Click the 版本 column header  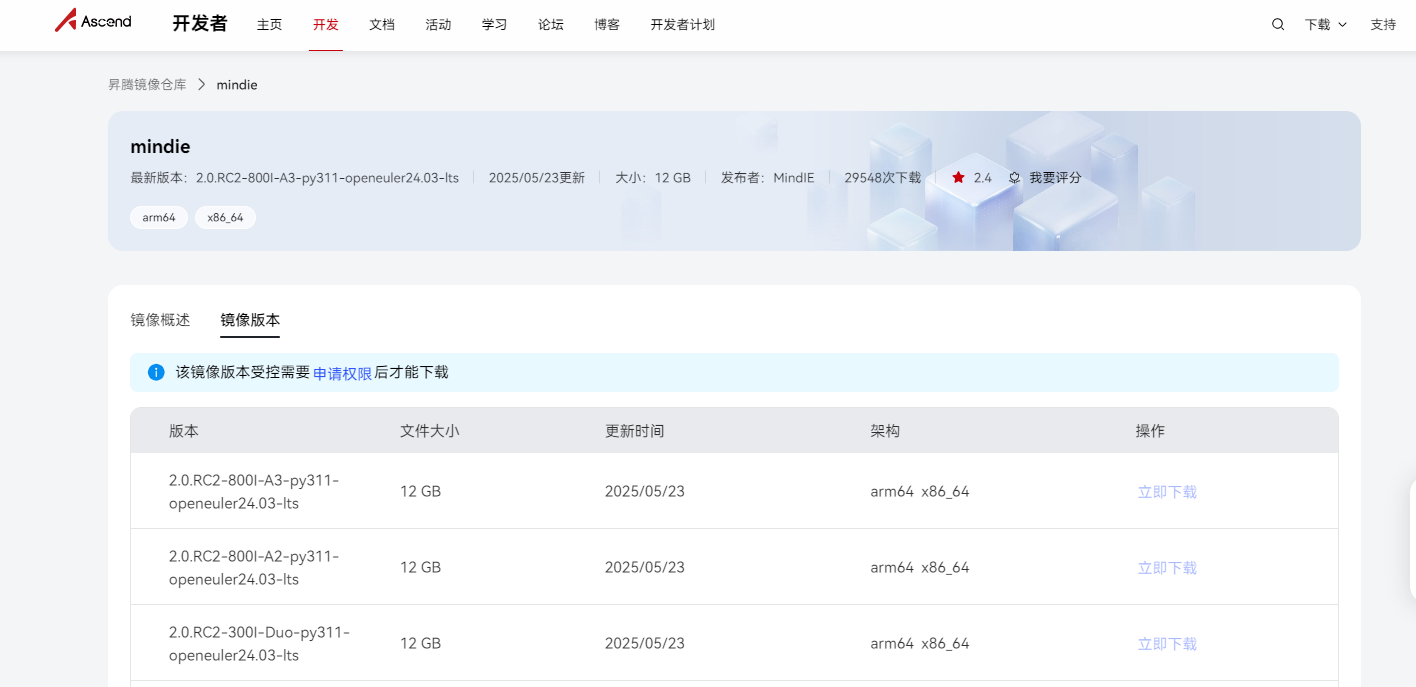(184, 431)
